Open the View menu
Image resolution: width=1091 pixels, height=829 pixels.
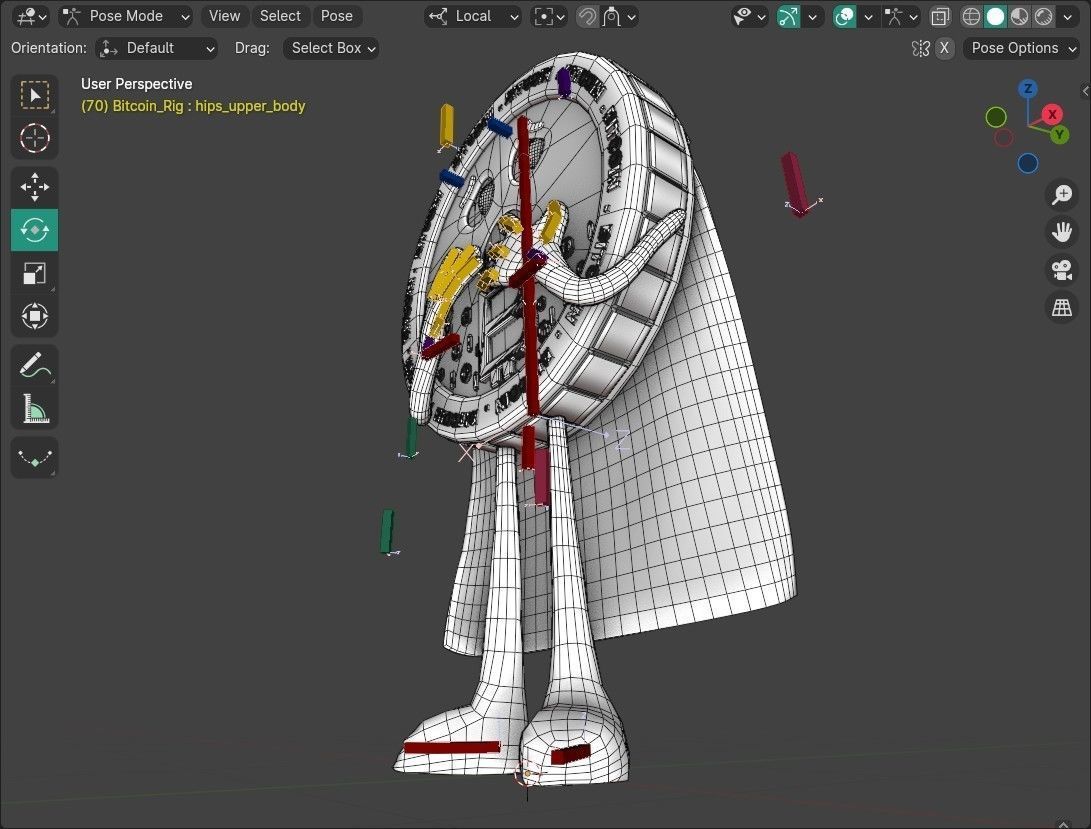[224, 16]
